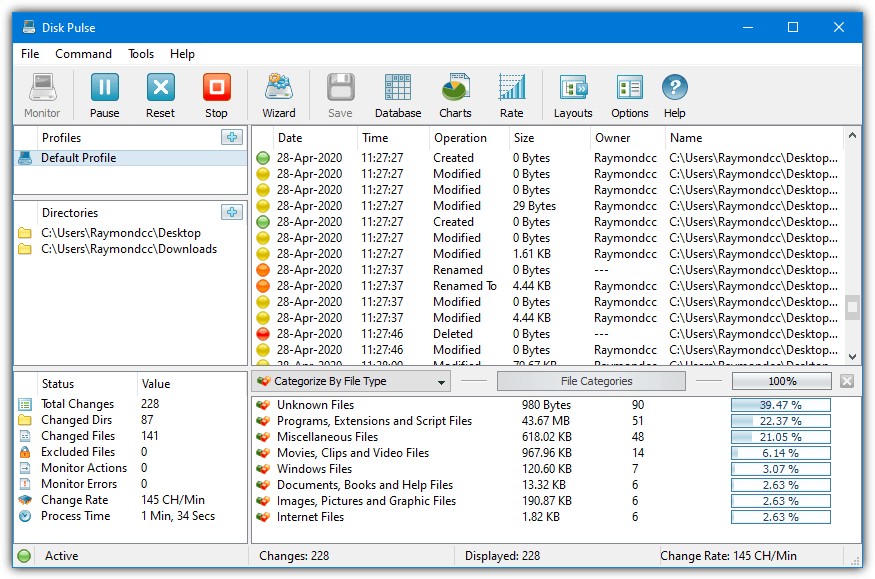Click the Default Profile computer icon
Image resolution: width=875 pixels, height=579 pixels.
(x=25, y=158)
